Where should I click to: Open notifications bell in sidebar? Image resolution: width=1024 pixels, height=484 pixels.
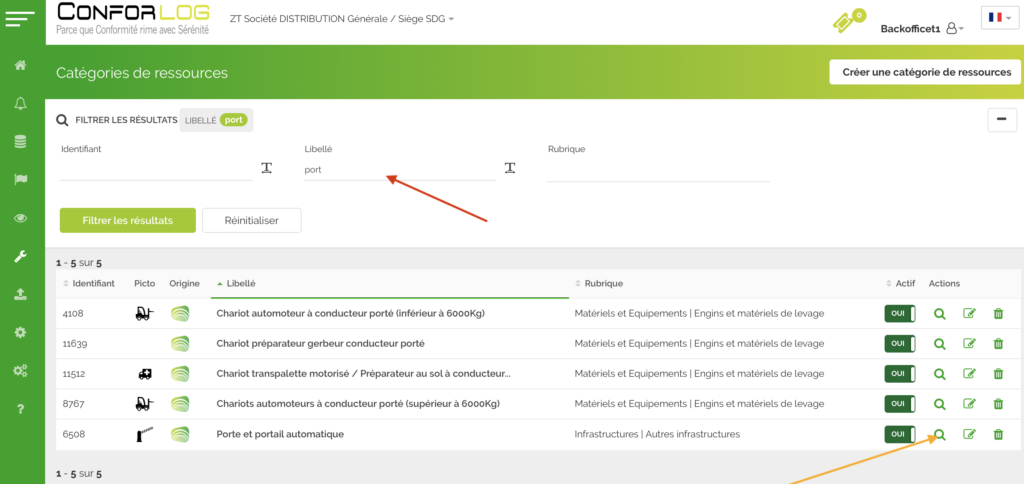pyautogui.click(x=20, y=103)
